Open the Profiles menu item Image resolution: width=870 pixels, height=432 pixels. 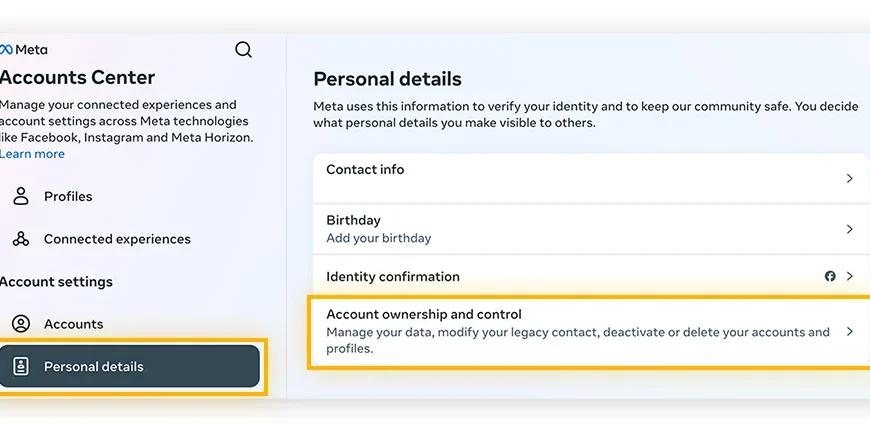[x=130, y=196]
